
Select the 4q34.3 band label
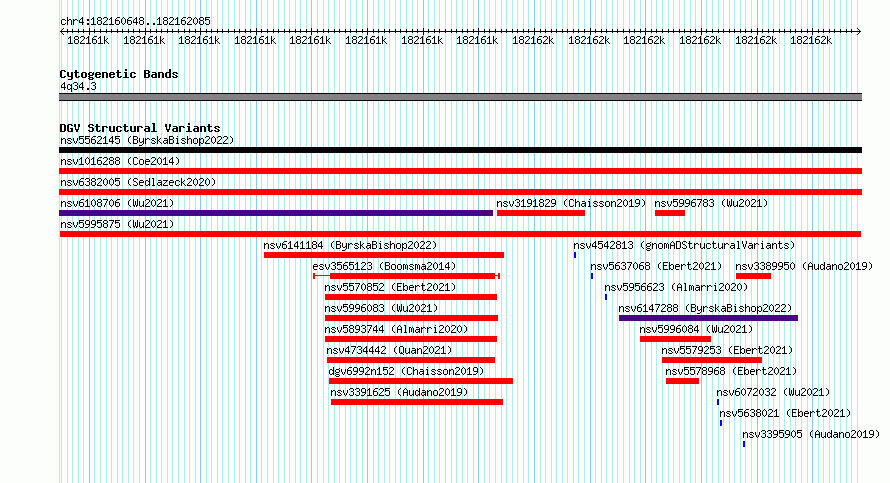click(x=78, y=87)
